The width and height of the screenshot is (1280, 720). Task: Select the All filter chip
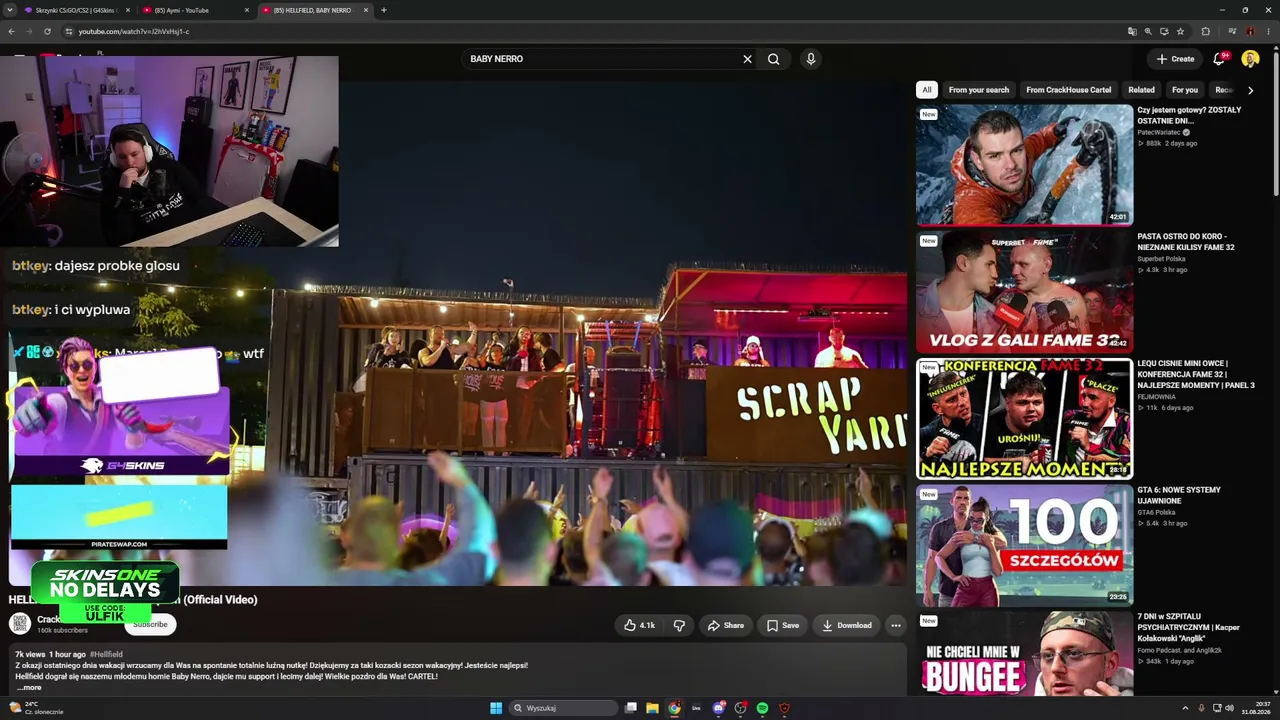[x=927, y=90]
